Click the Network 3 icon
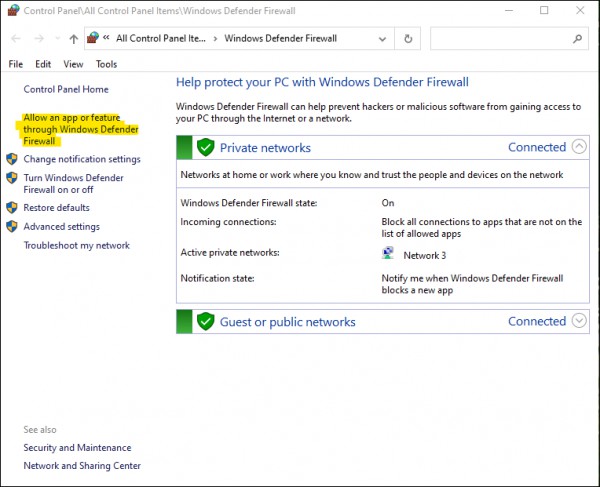Image resolution: width=600 pixels, height=487 pixels. pos(388,253)
